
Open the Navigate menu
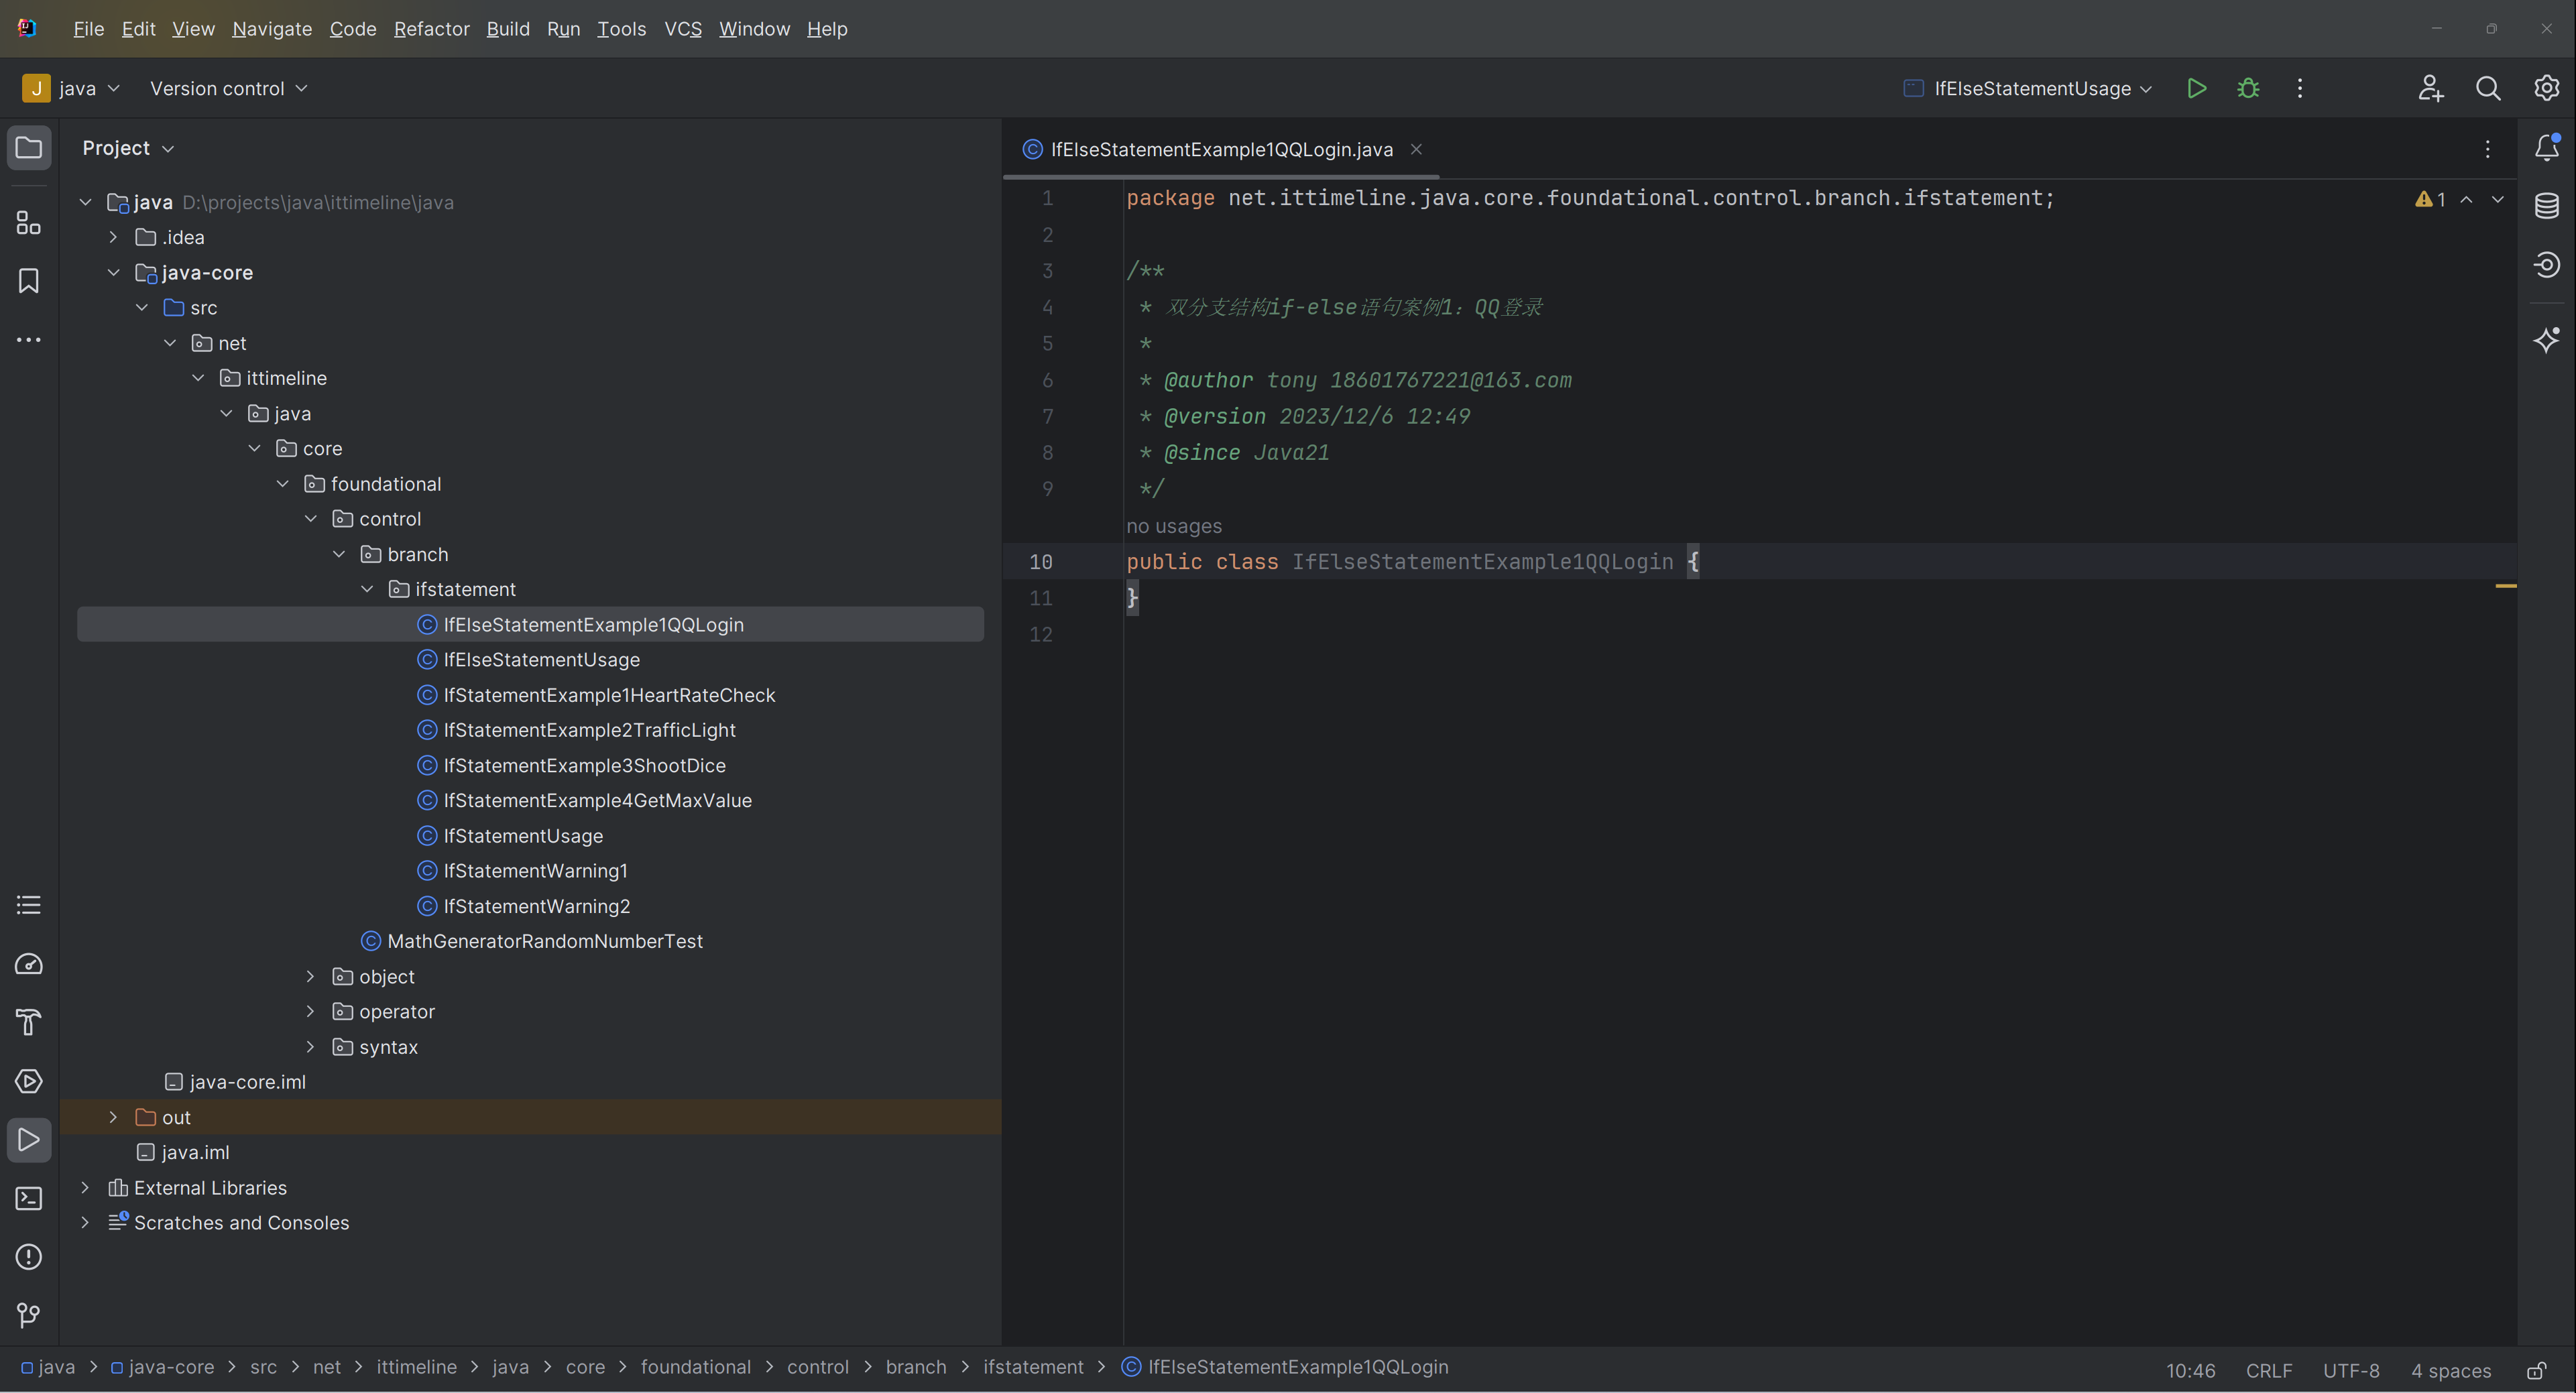pos(272,29)
